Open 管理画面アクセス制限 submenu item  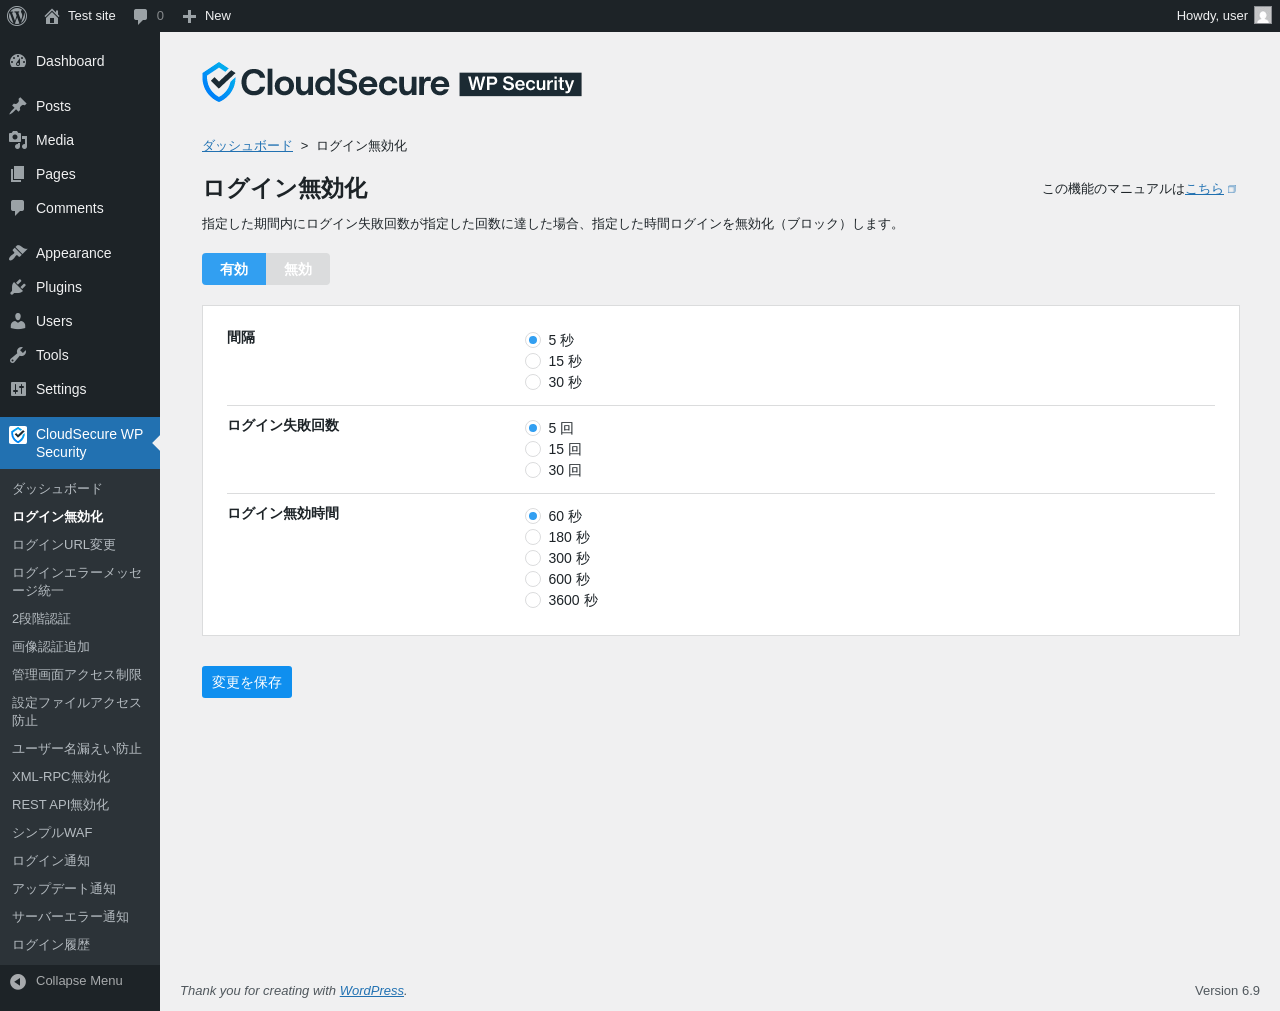tap(80, 675)
